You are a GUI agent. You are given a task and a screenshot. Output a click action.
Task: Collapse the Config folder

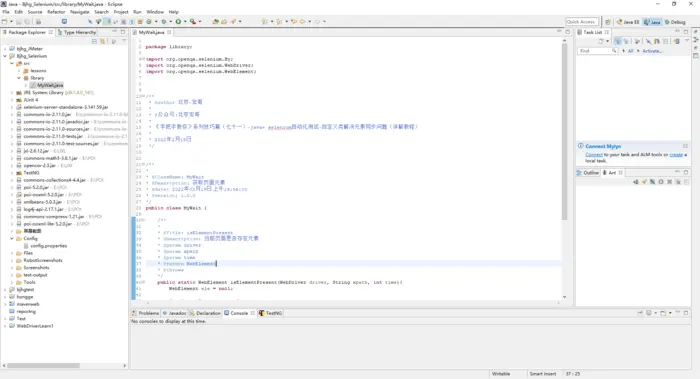point(12,238)
